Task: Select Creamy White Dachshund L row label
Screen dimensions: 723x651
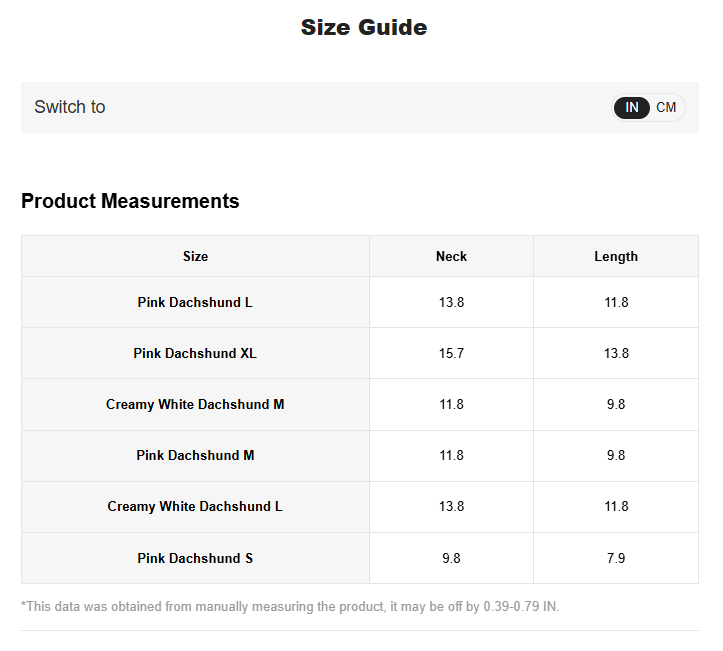Action: tap(195, 506)
